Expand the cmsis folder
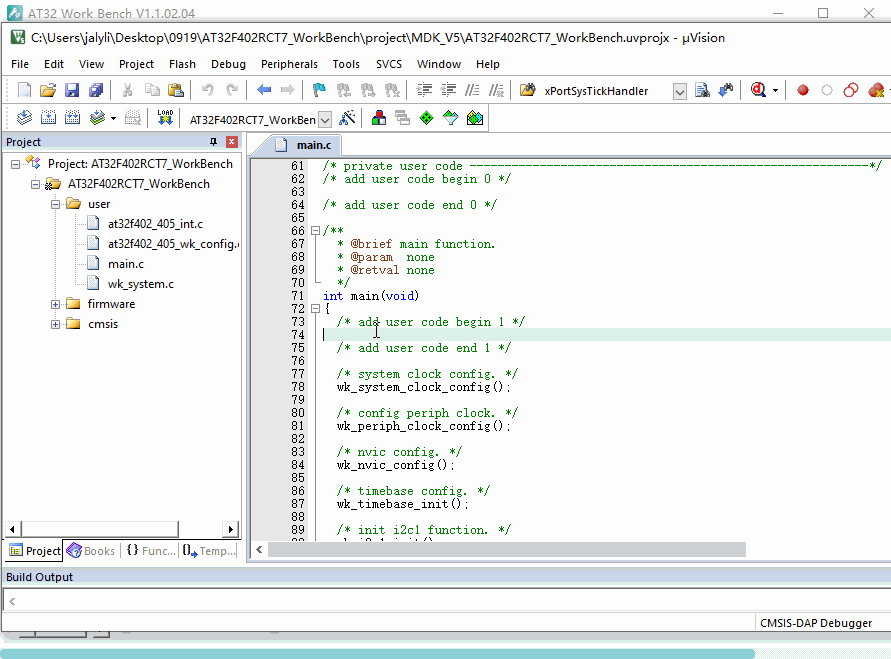 [x=55, y=324]
